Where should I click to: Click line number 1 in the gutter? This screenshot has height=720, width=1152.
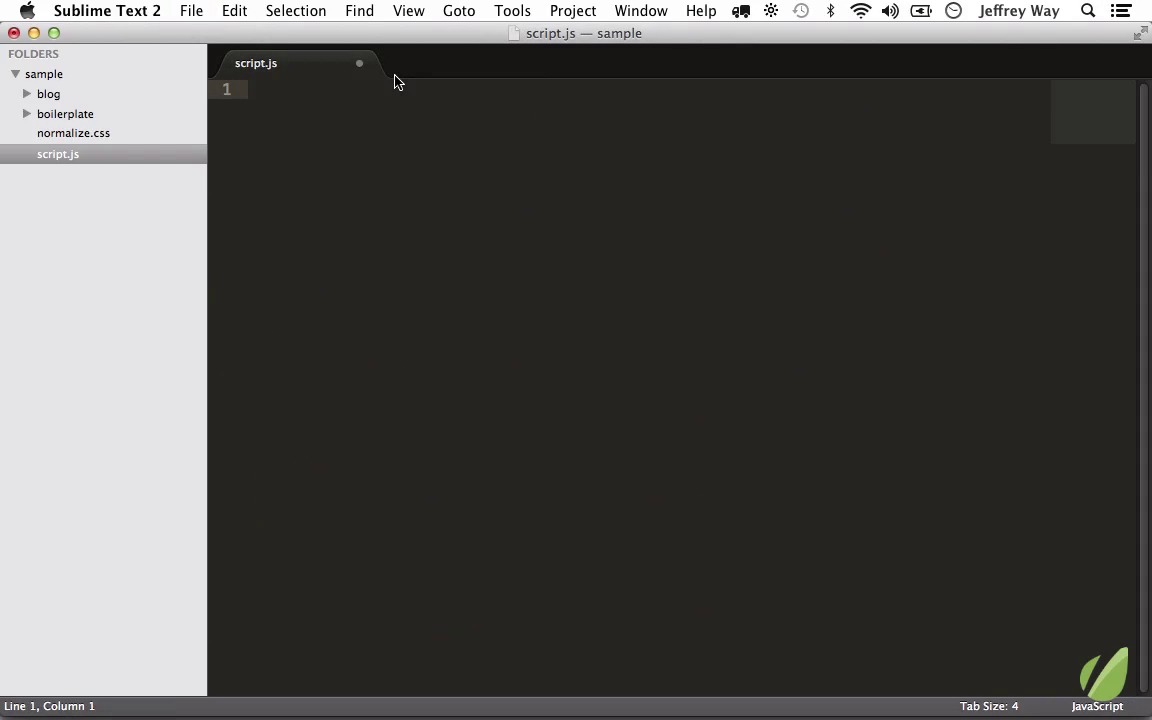[227, 89]
